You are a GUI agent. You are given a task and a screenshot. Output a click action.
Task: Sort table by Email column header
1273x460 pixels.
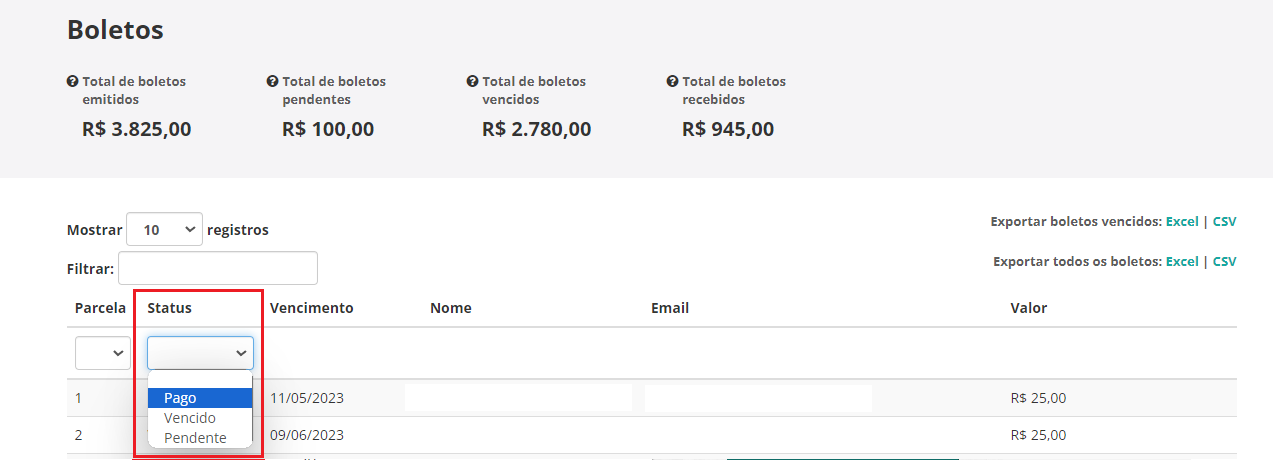[670, 308]
